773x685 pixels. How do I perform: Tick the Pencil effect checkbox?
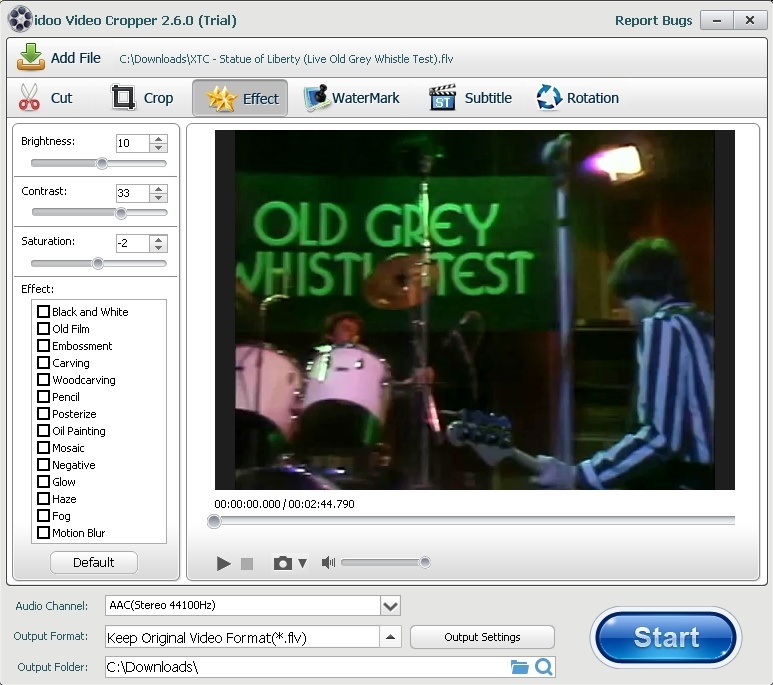[x=43, y=397]
